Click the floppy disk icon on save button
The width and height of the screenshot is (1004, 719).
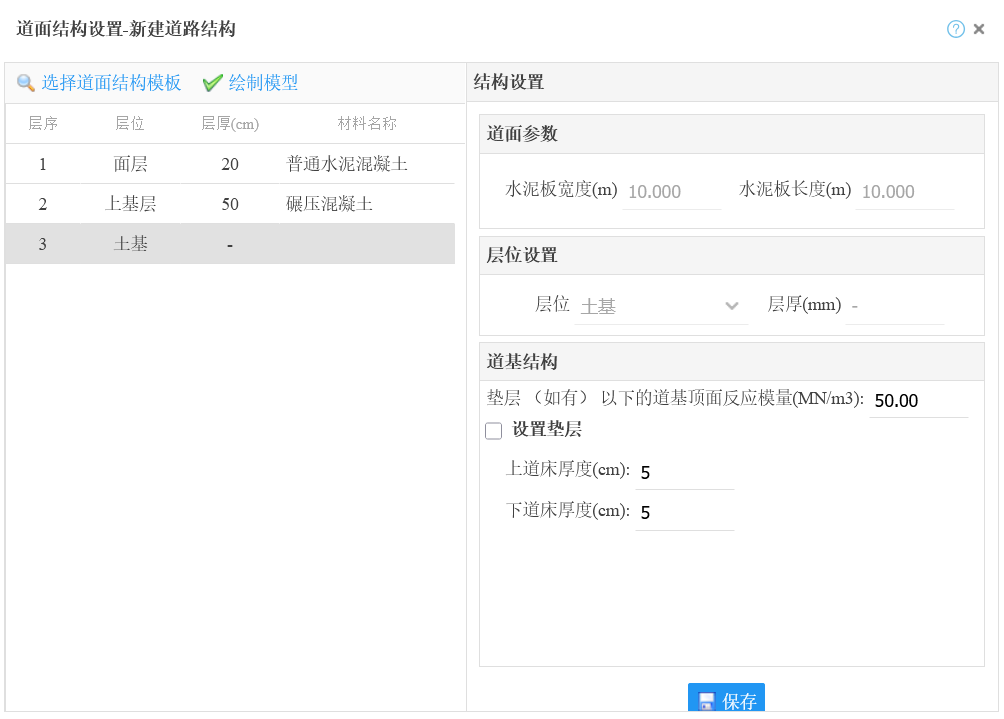[x=707, y=701]
